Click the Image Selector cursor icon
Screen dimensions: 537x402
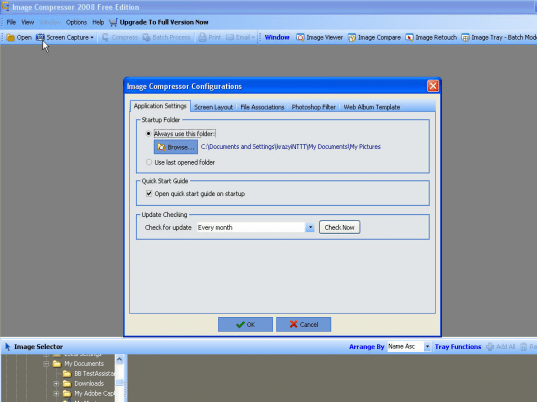[x=8, y=347]
